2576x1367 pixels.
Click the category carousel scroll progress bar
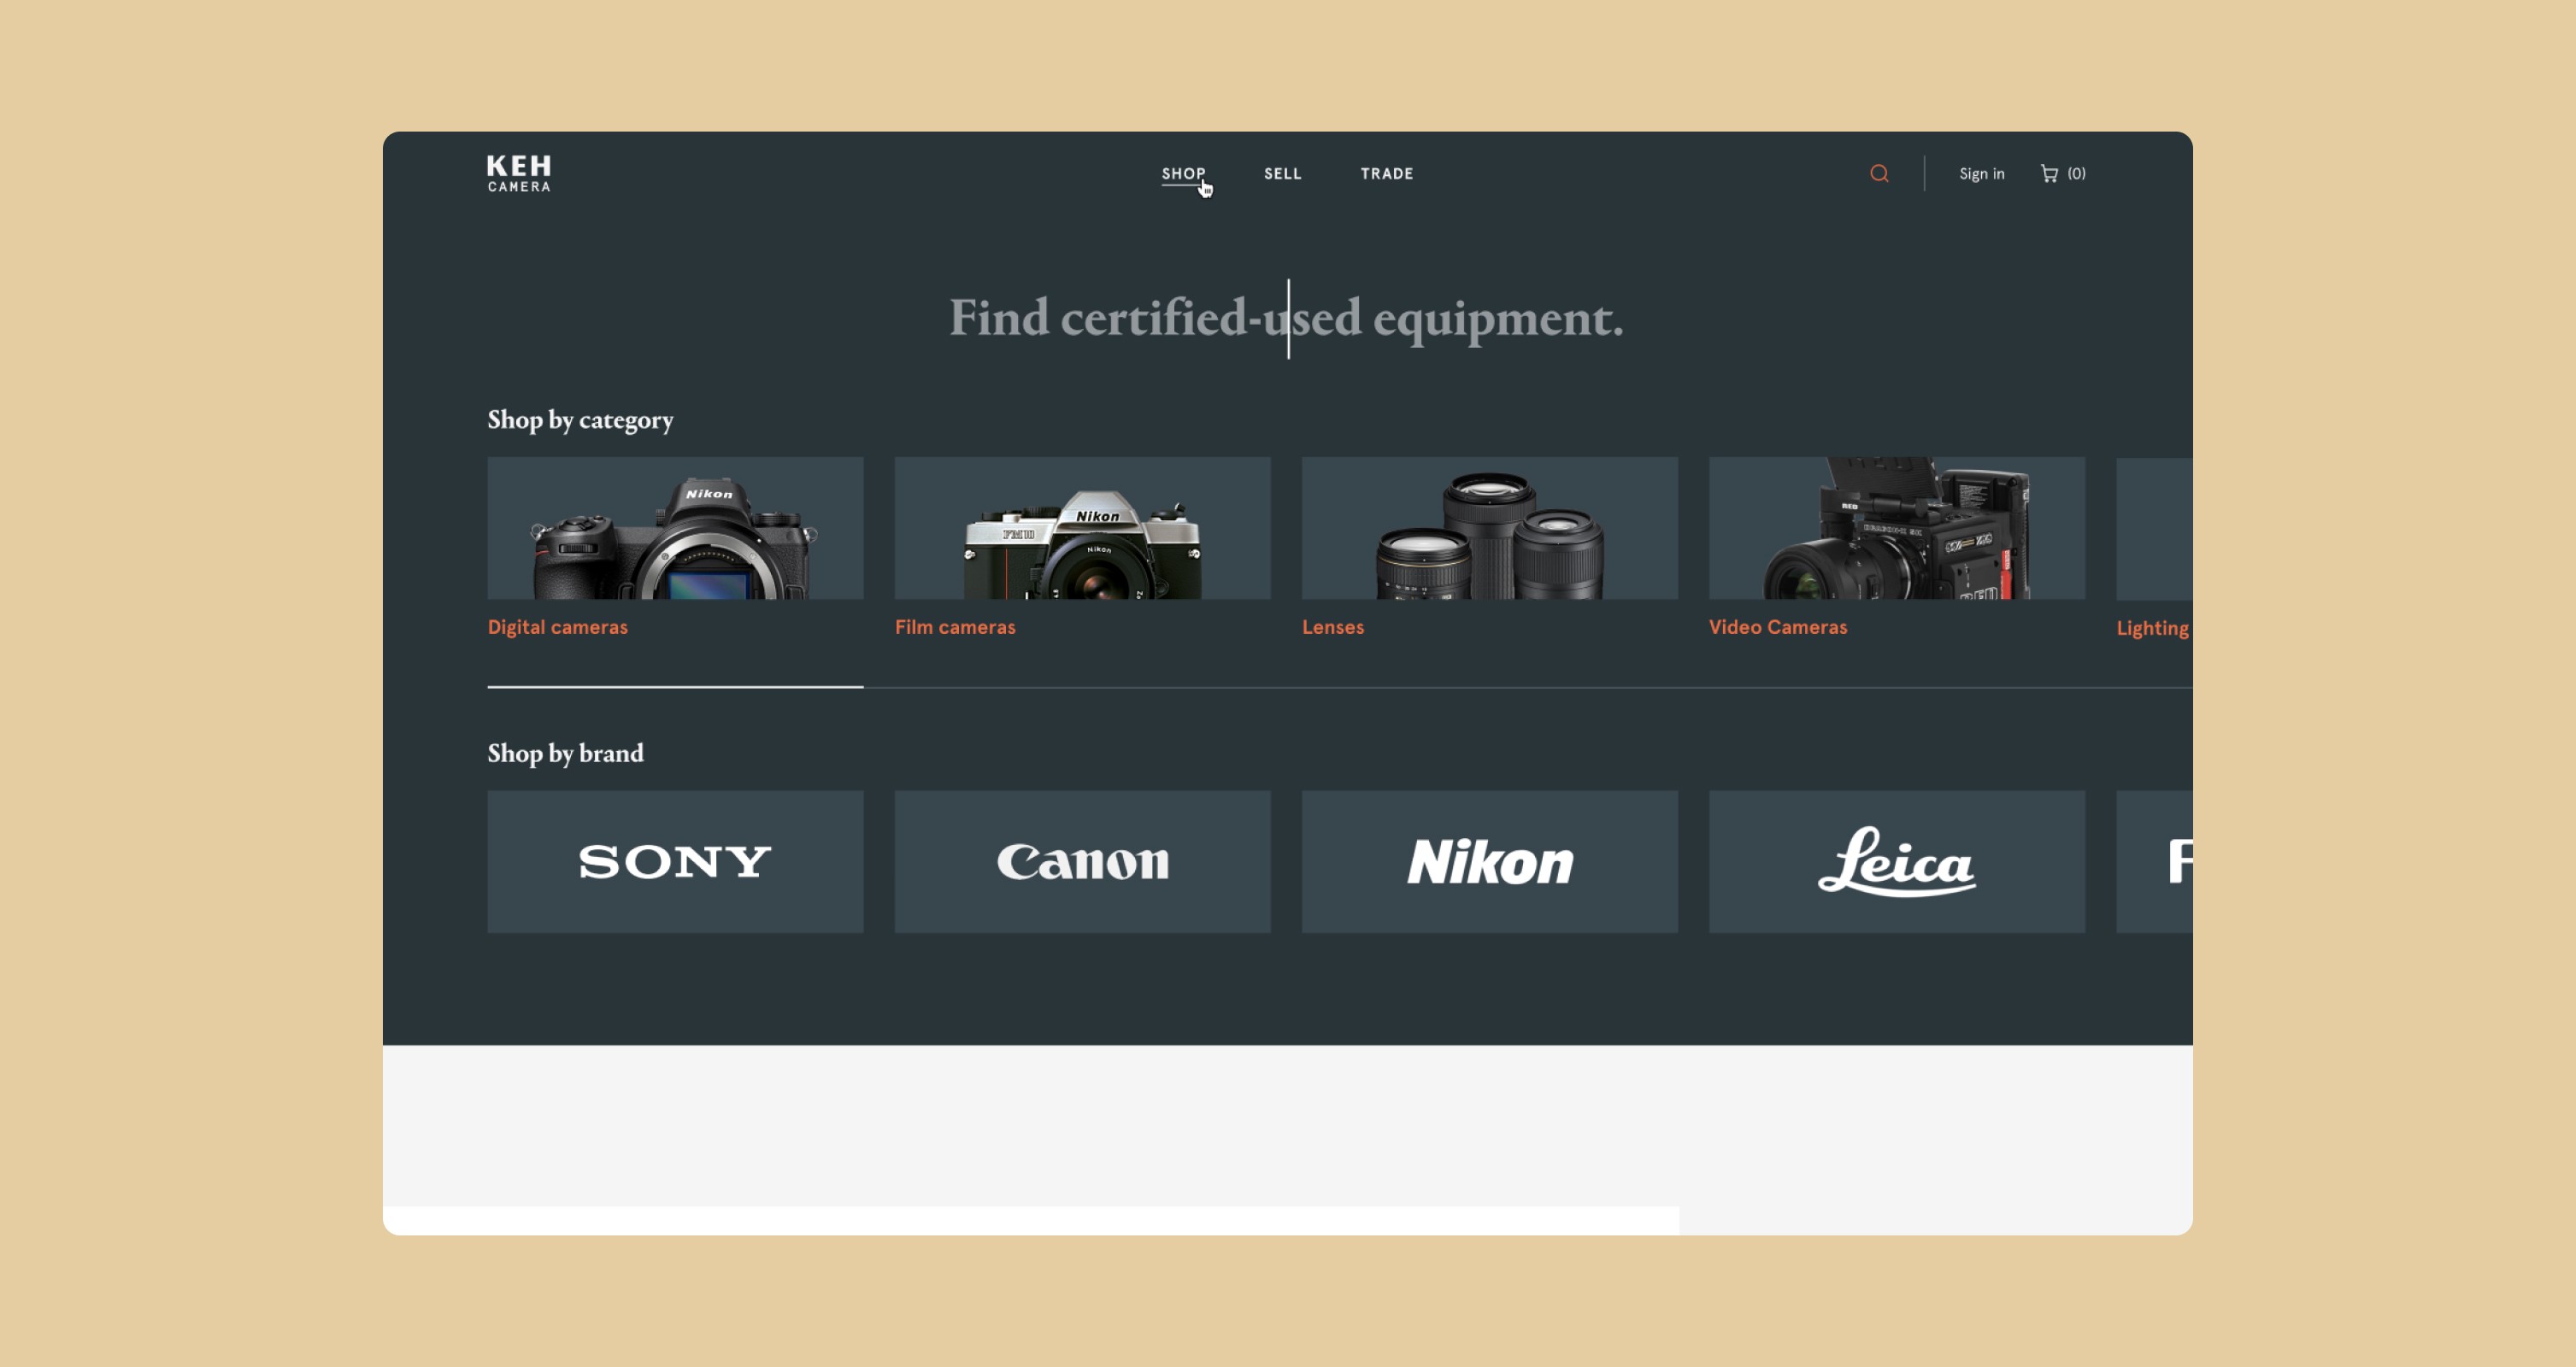point(1339,687)
